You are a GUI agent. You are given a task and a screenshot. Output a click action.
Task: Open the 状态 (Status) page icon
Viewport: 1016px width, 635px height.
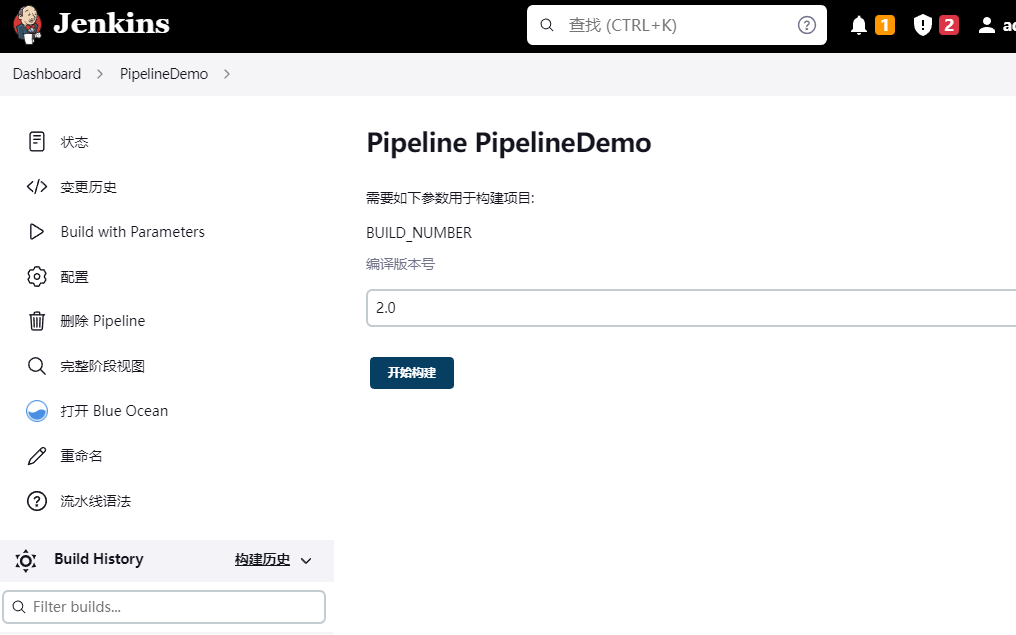pyautogui.click(x=36, y=141)
